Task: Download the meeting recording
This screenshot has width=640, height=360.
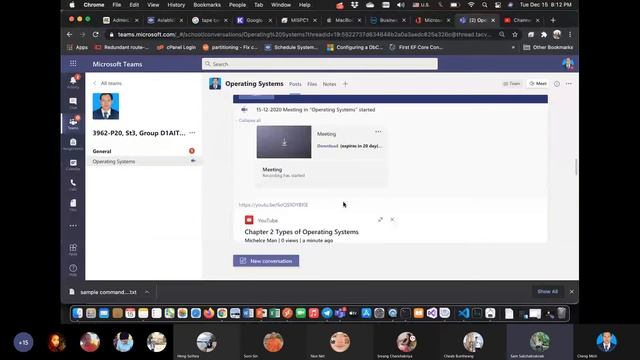Action: tap(328, 146)
